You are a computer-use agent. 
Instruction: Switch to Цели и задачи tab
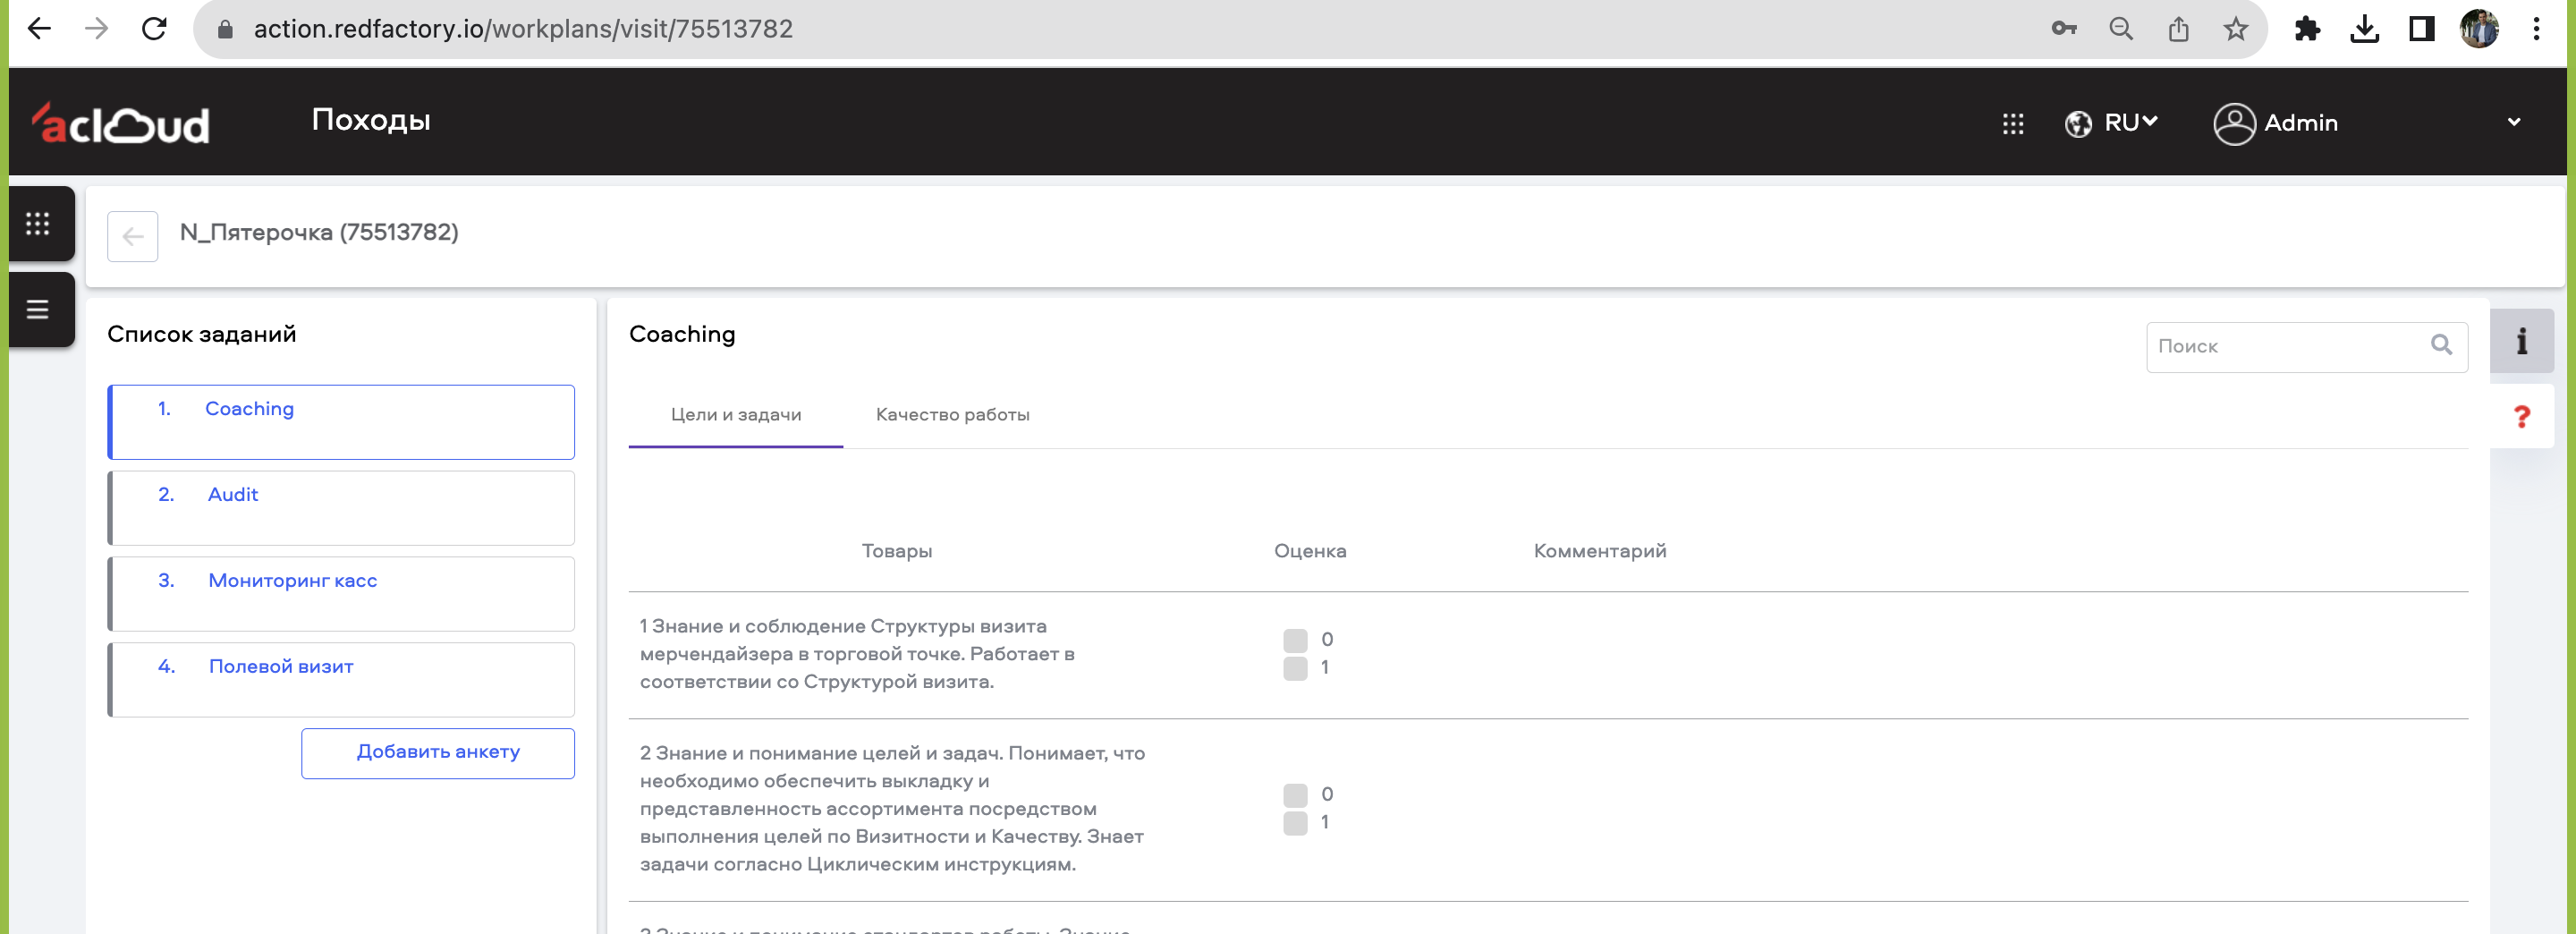pos(736,414)
